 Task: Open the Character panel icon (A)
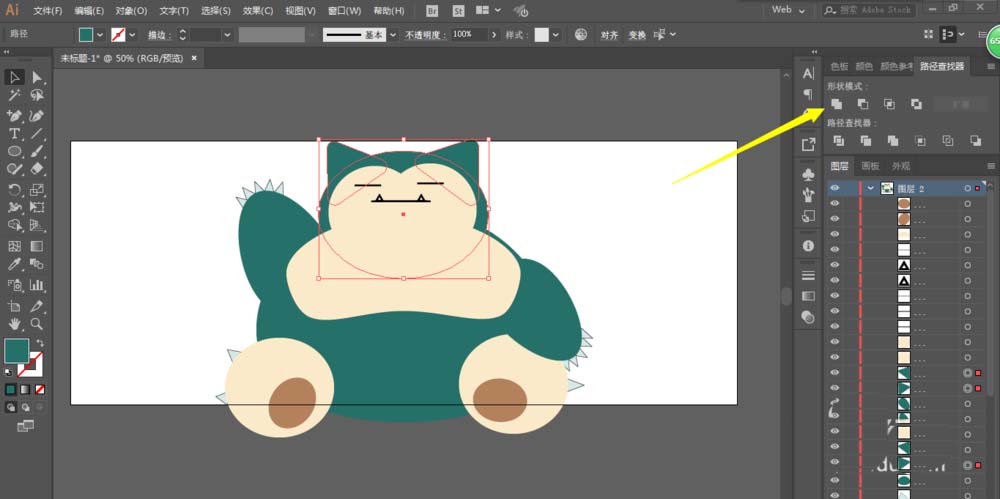pyautogui.click(x=808, y=74)
